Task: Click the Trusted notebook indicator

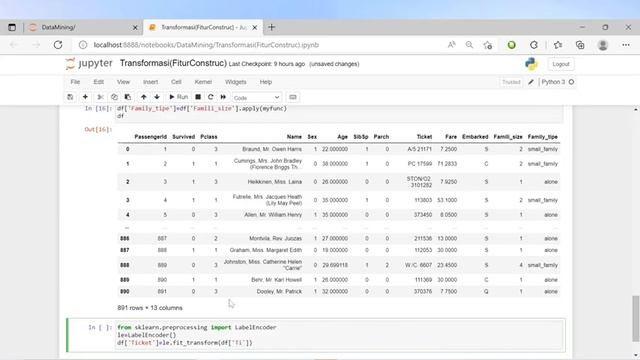Action: 511,82
